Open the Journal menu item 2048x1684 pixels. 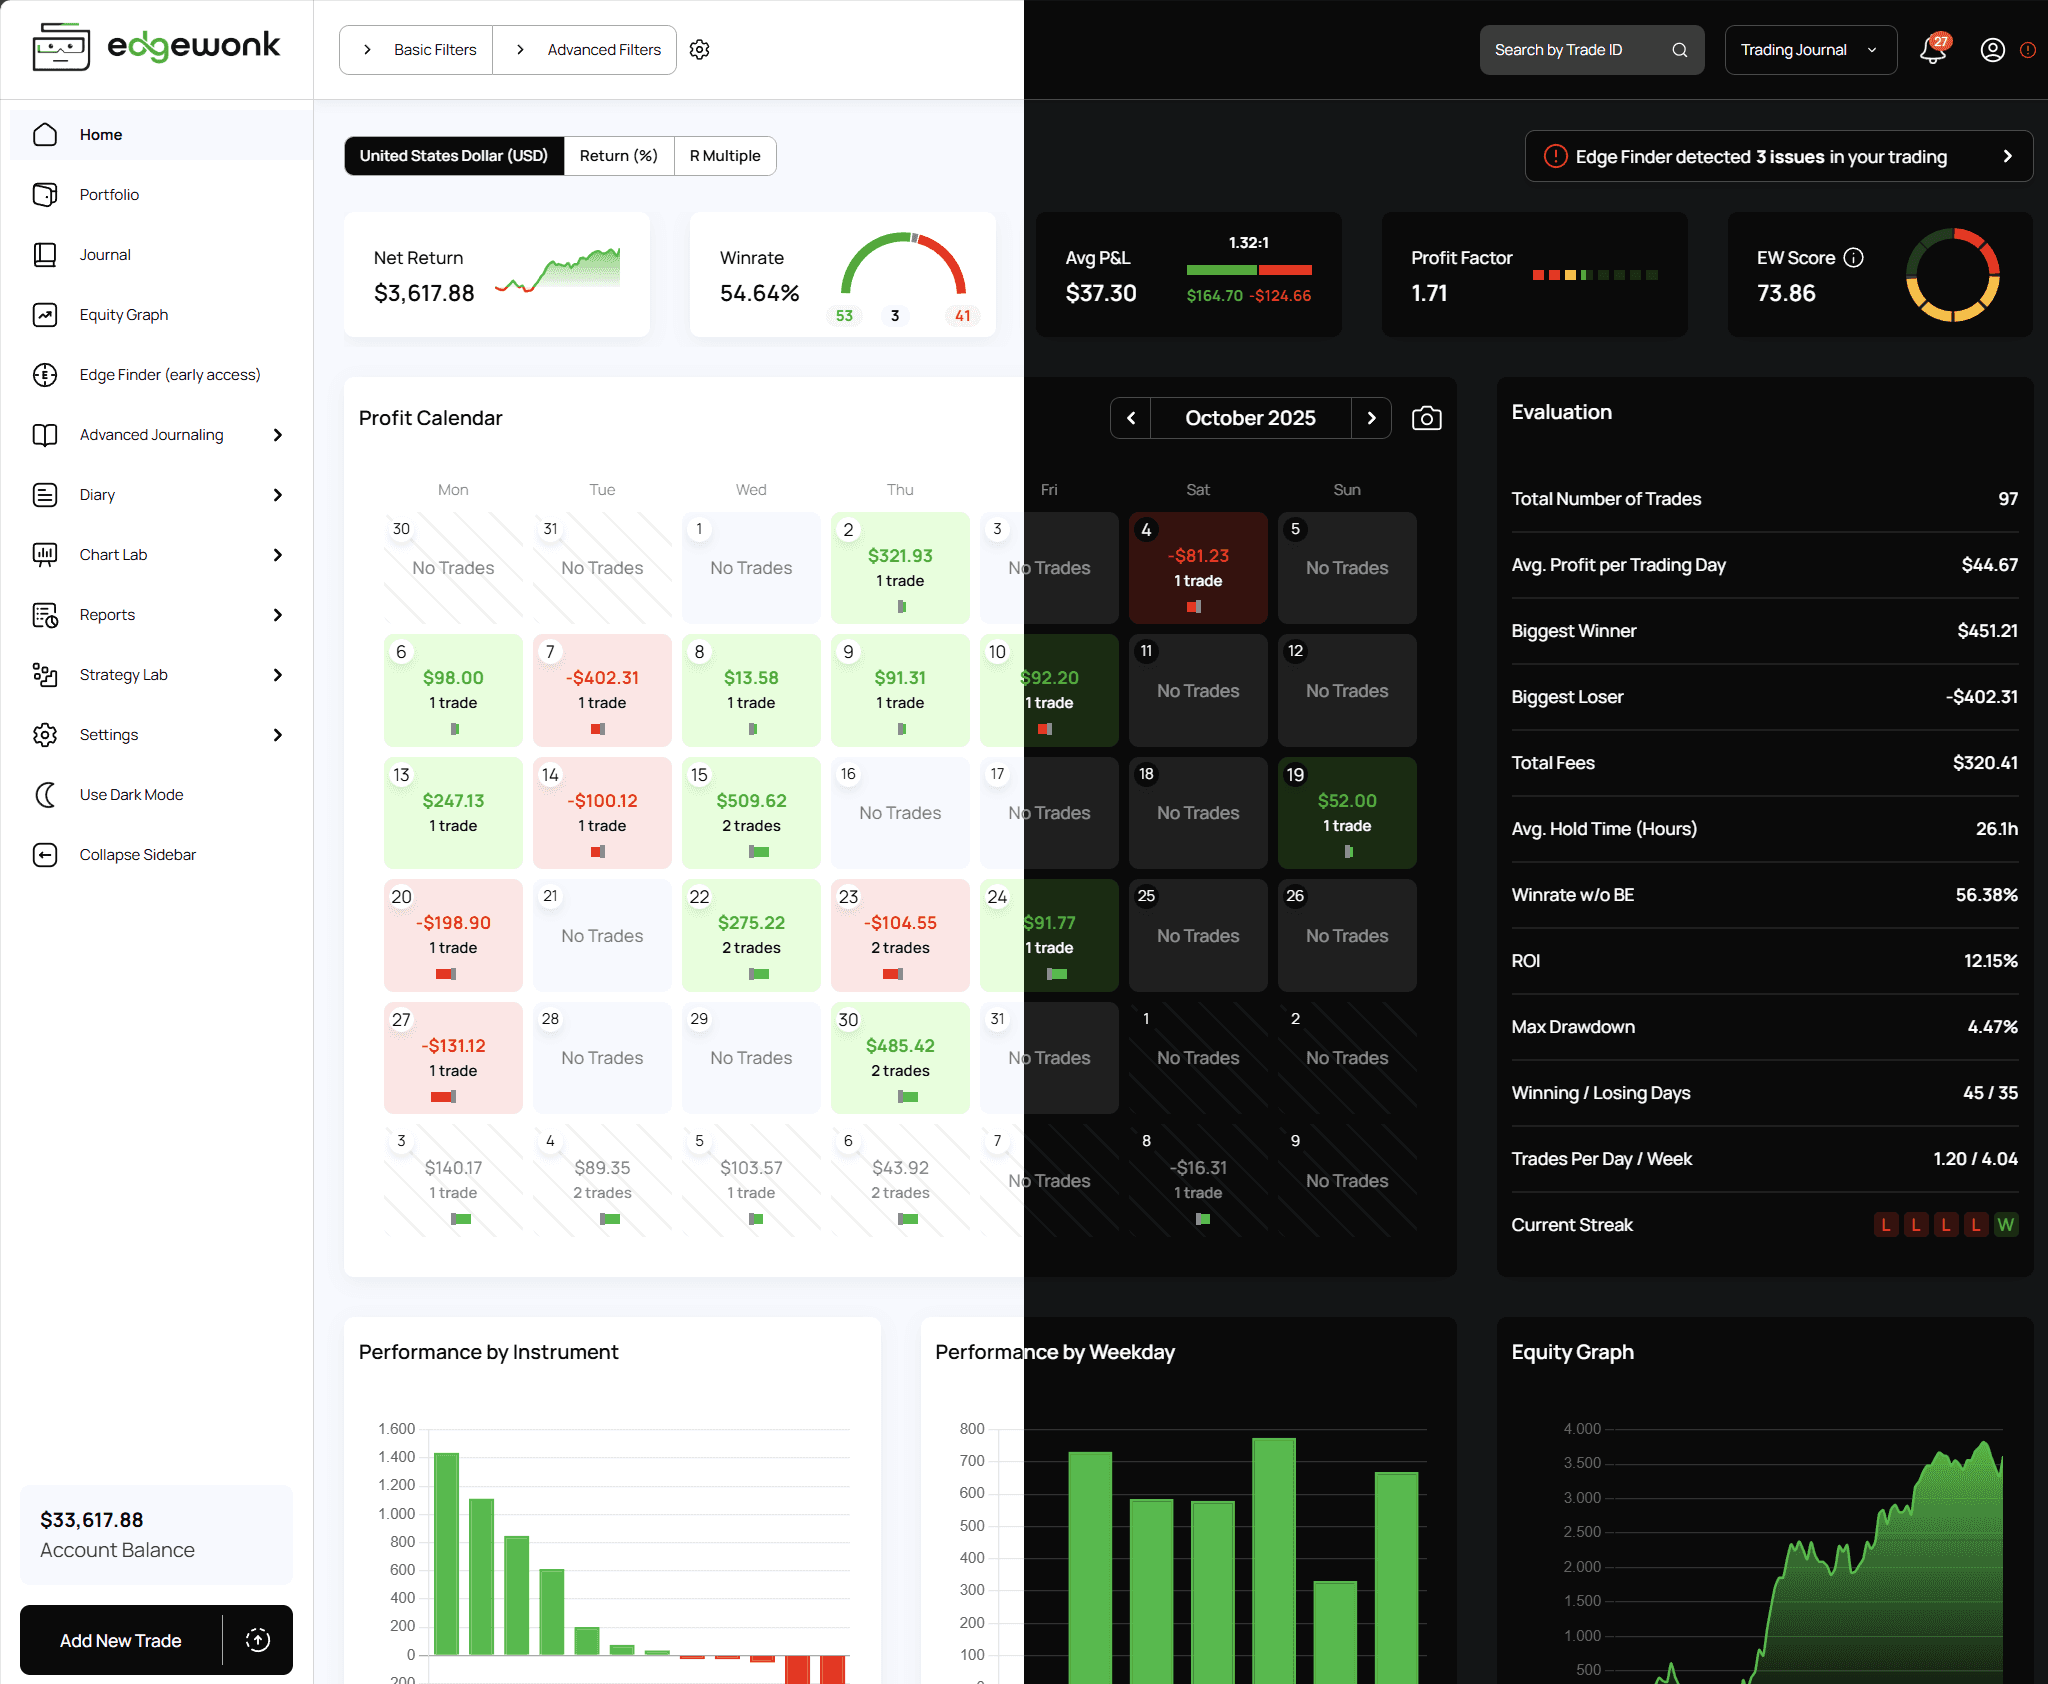105,255
